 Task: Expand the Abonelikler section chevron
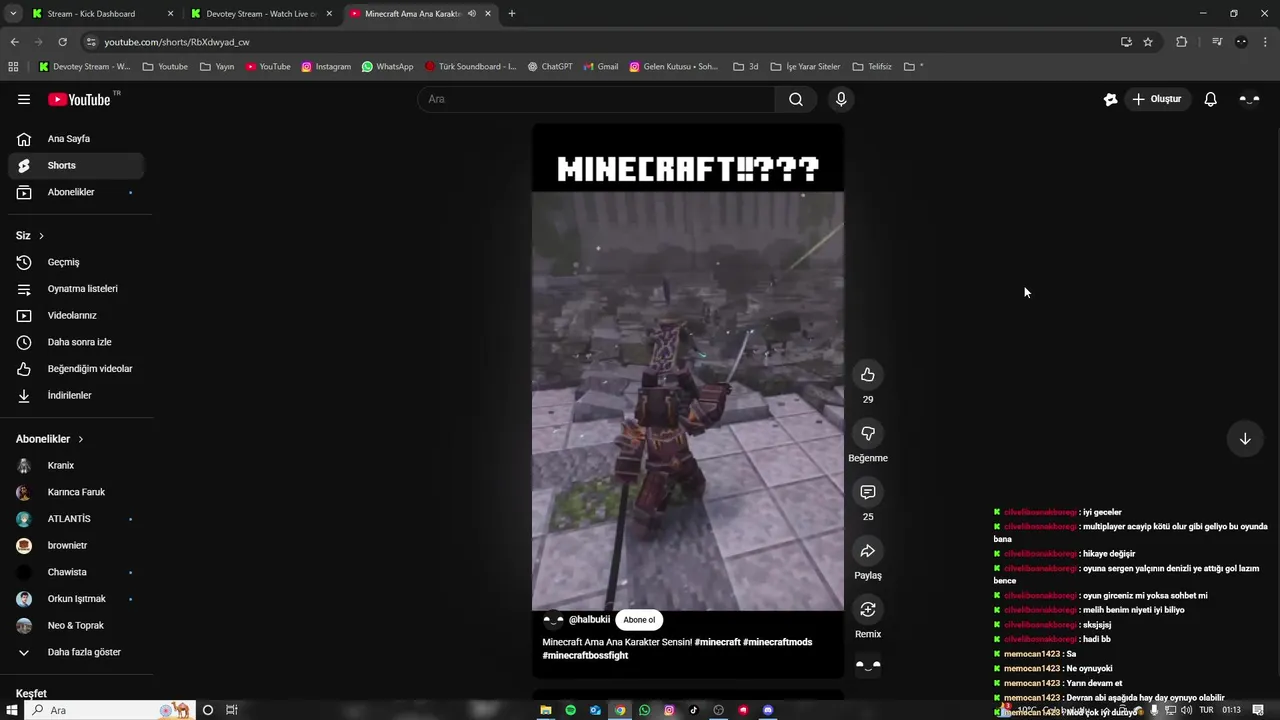(80, 439)
